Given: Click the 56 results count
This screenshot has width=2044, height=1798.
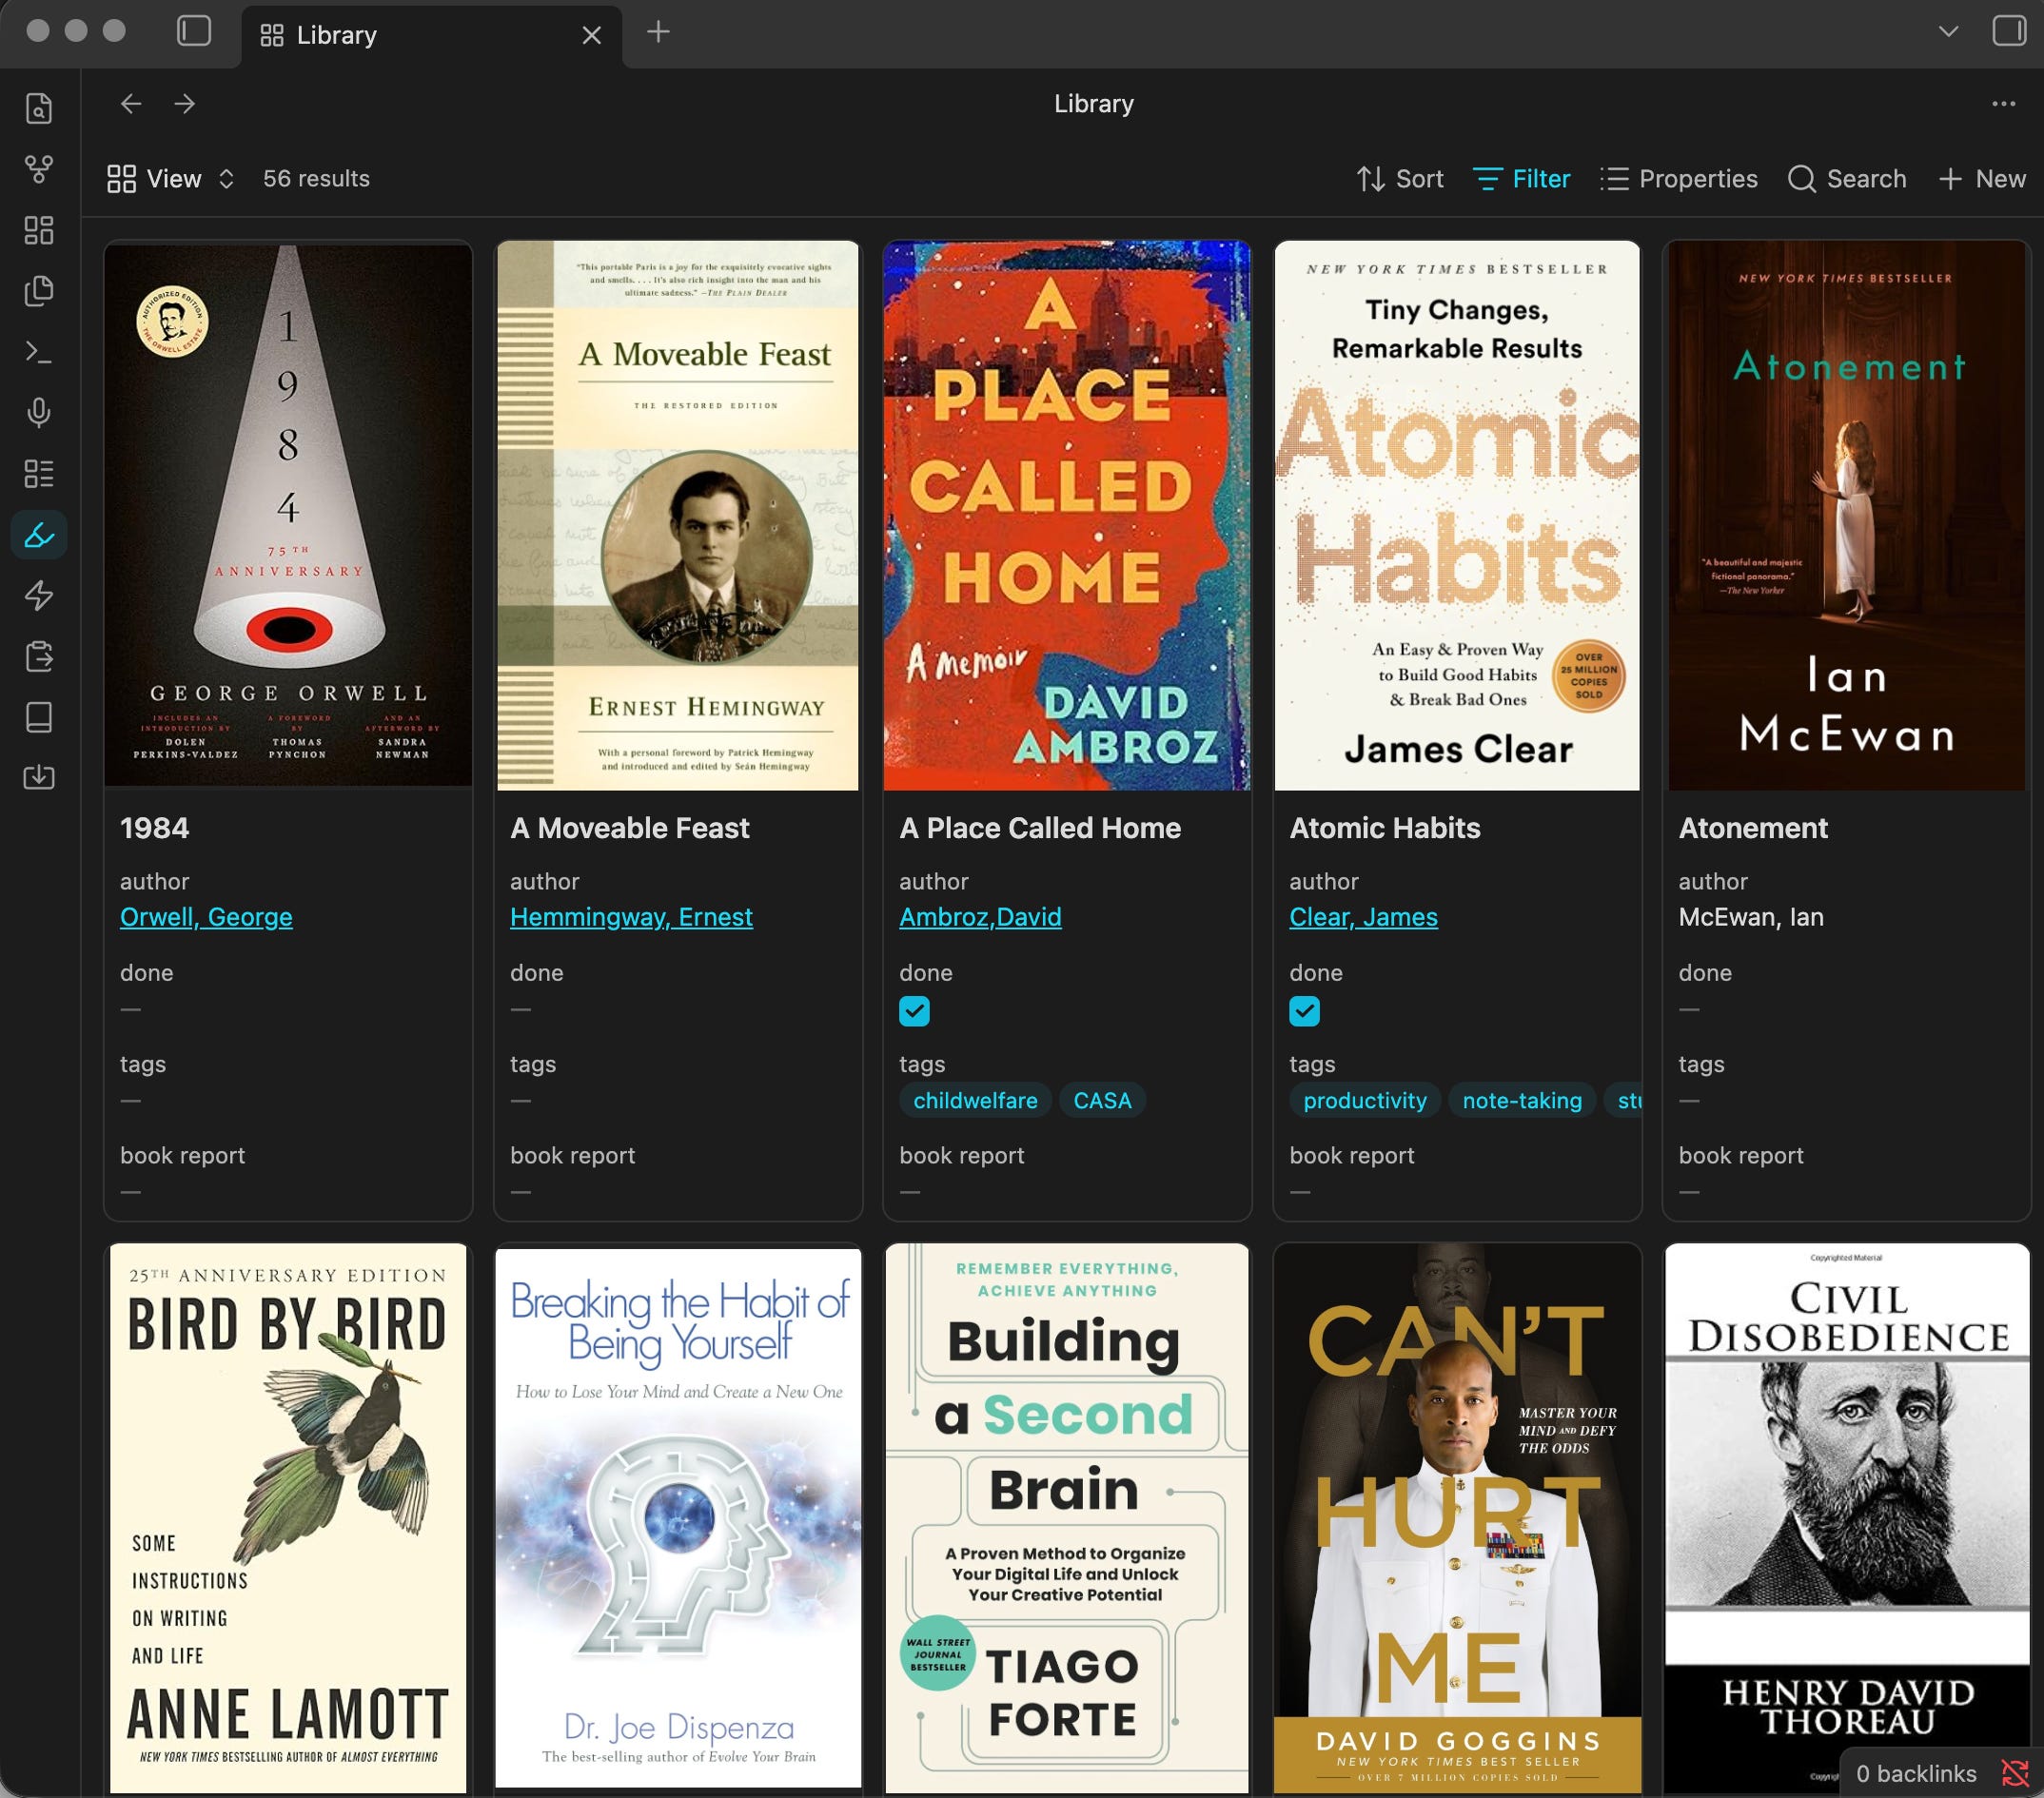Looking at the screenshot, I should point(316,179).
